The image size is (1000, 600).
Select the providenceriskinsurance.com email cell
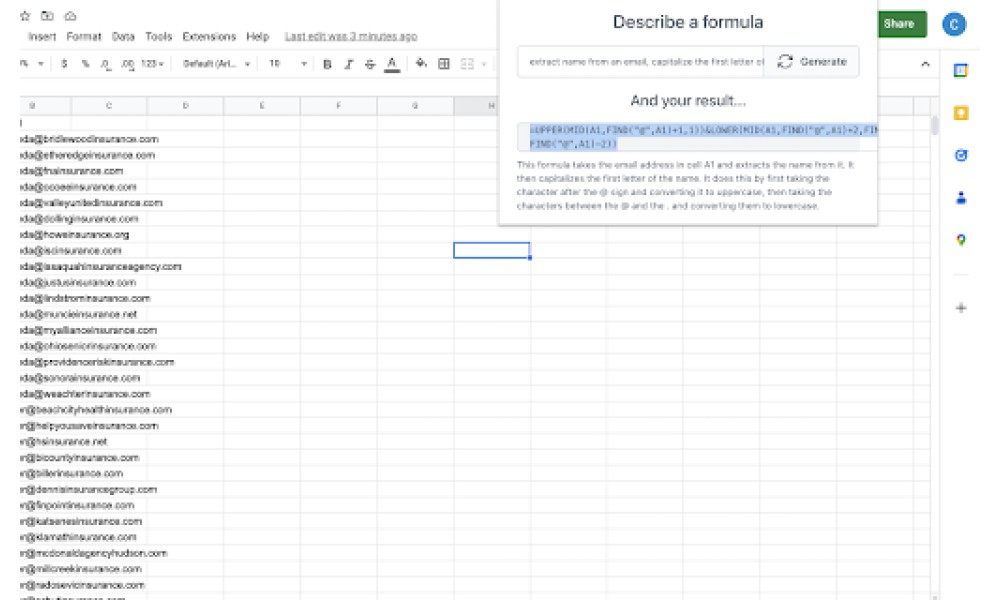pos(97,362)
